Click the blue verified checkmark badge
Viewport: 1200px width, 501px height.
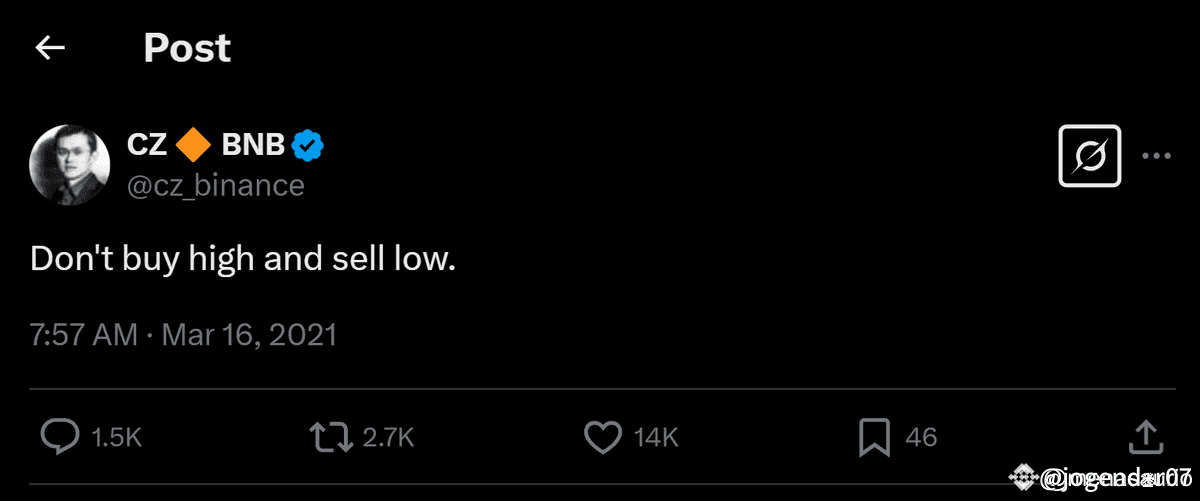(x=308, y=146)
